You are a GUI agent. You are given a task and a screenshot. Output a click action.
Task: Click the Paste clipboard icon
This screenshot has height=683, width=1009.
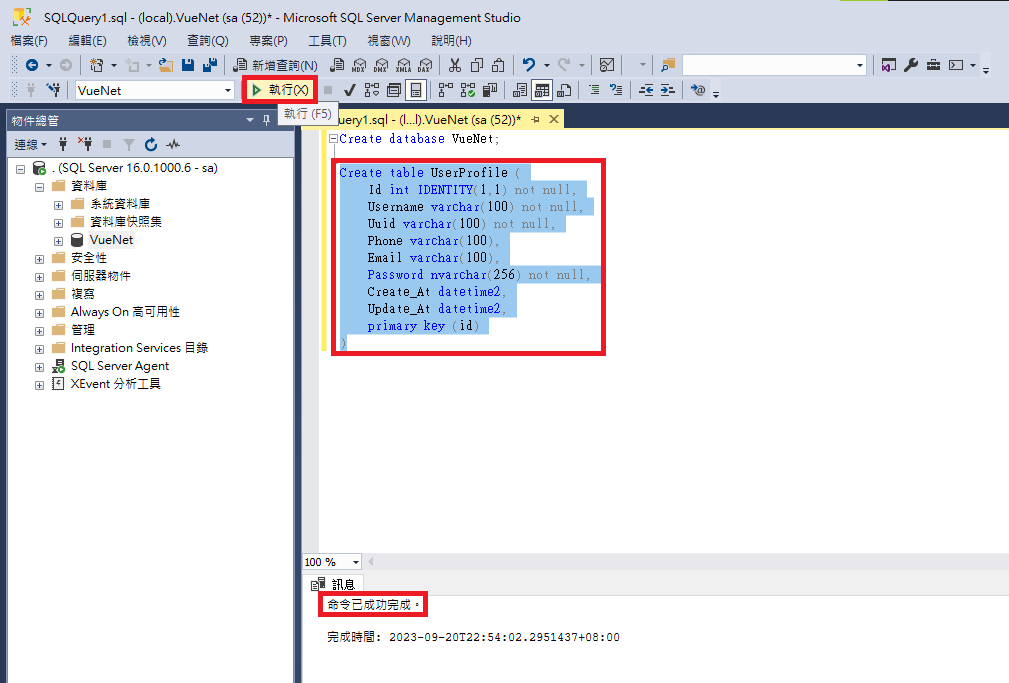coord(498,65)
